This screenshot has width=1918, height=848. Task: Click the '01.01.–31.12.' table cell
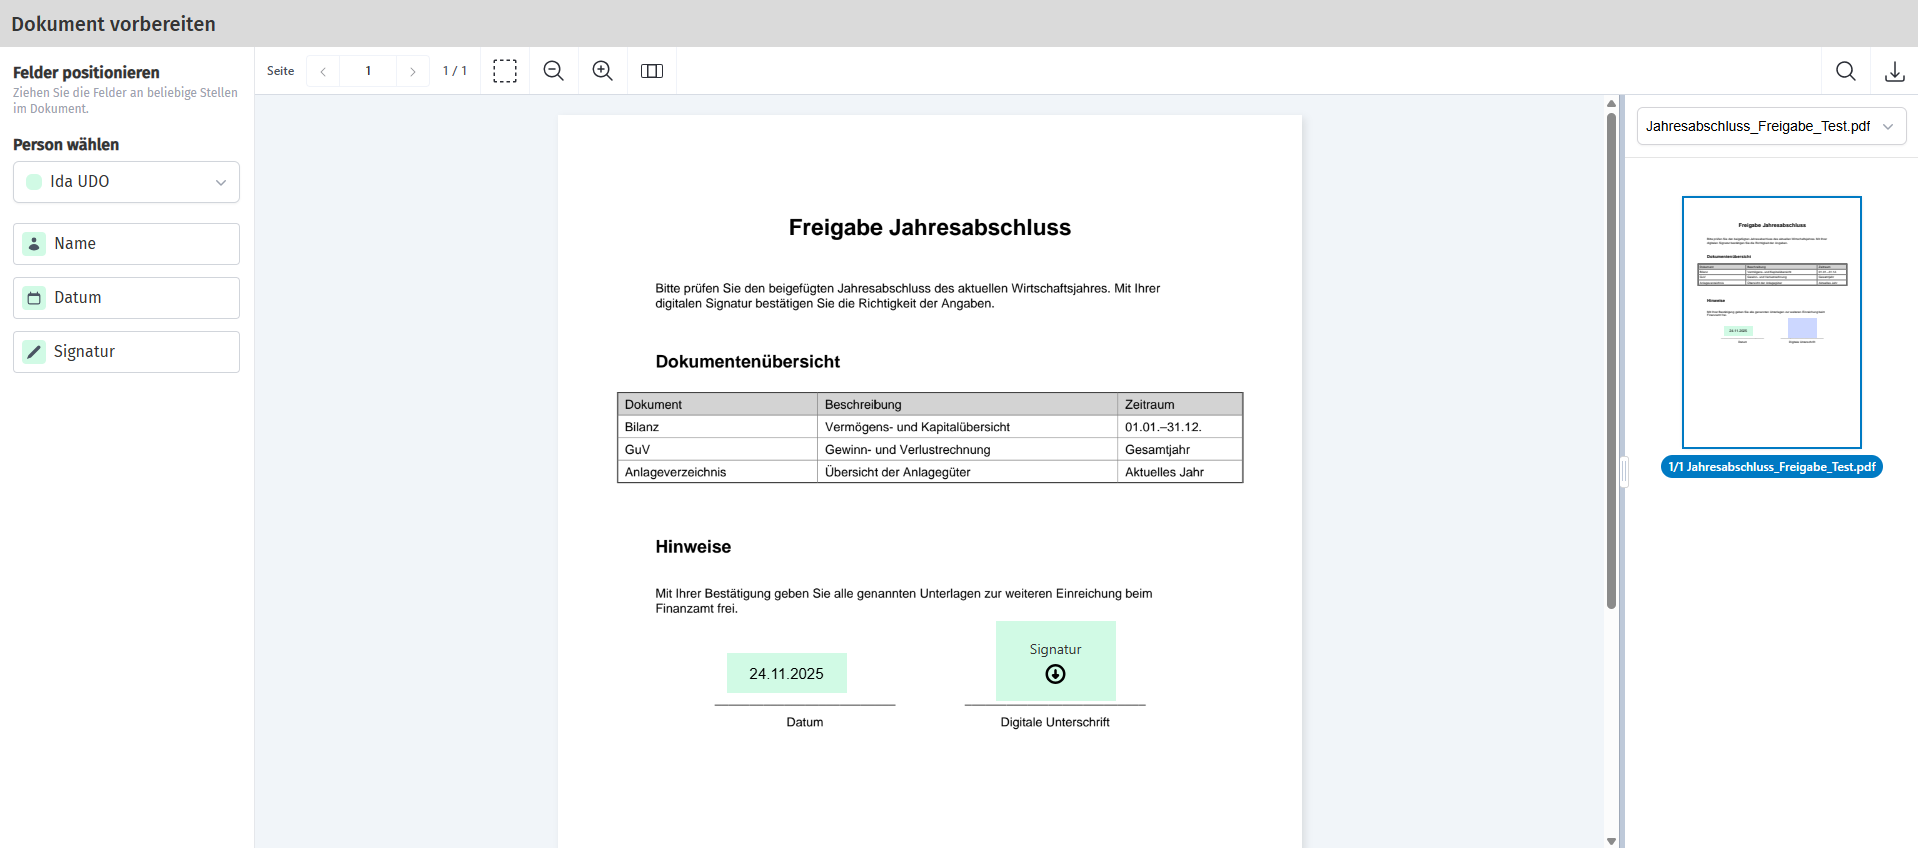1180,427
